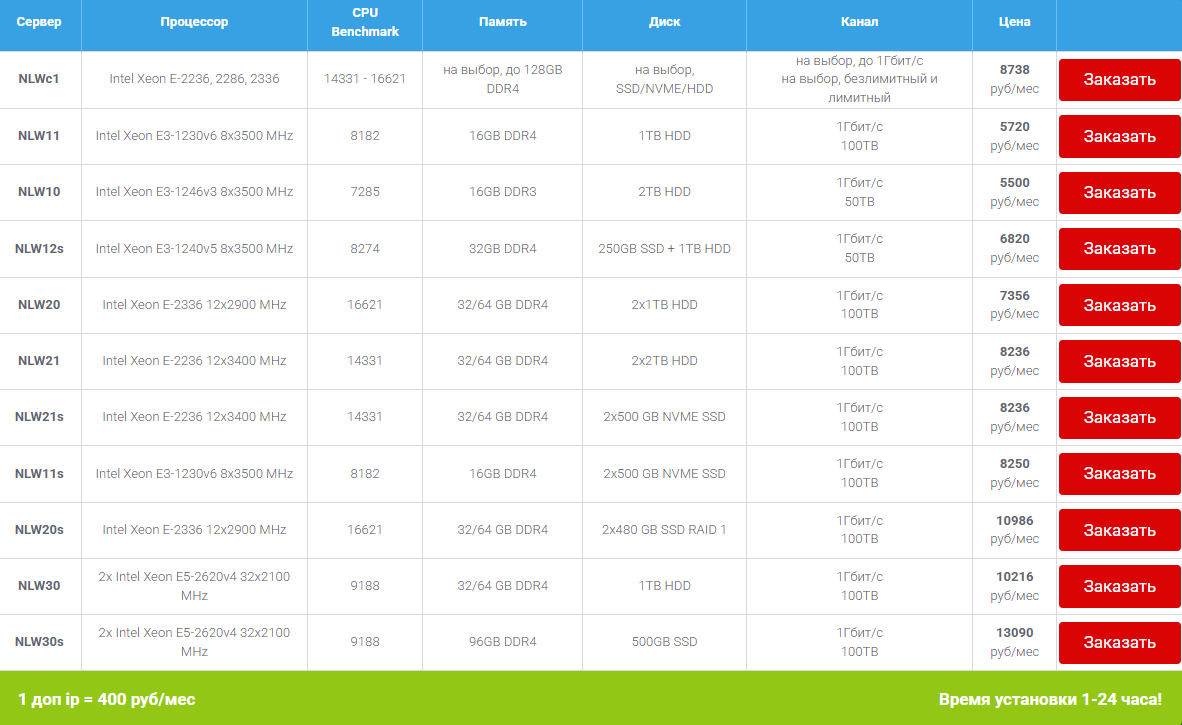Order the NLW30 server
1182x725 pixels.
tap(1119, 586)
